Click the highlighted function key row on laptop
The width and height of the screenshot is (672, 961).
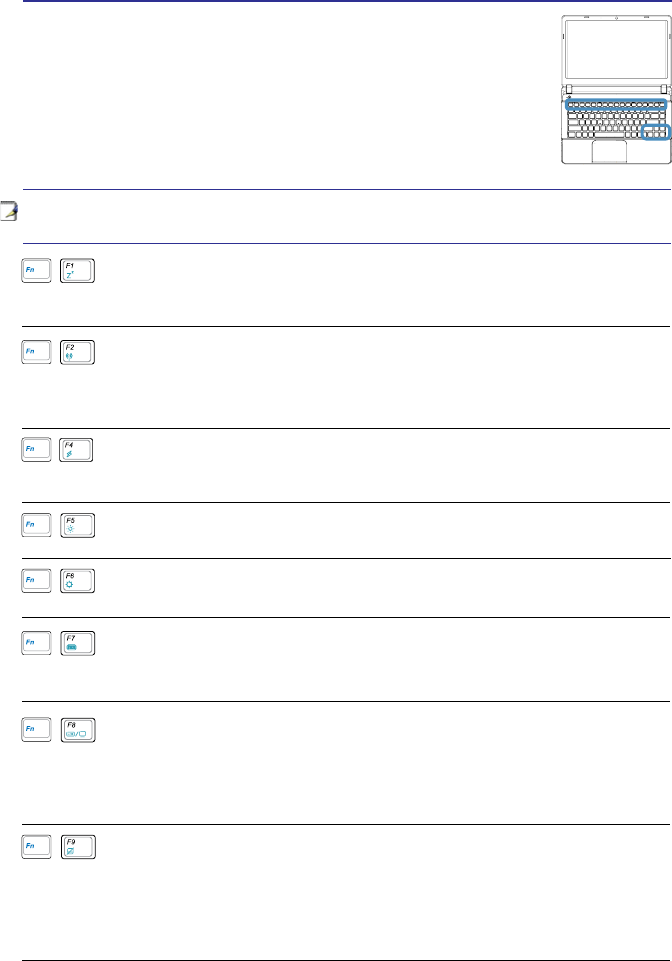click(616, 104)
